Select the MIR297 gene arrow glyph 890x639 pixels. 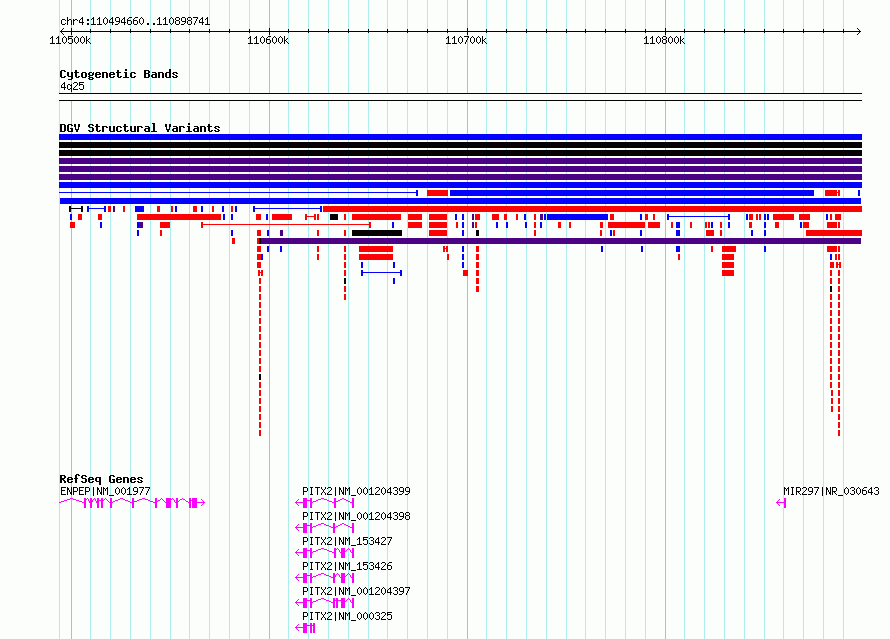(781, 503)
